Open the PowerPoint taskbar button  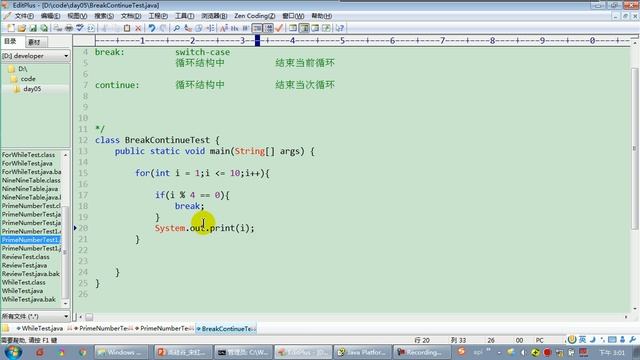tap(182, 352)
